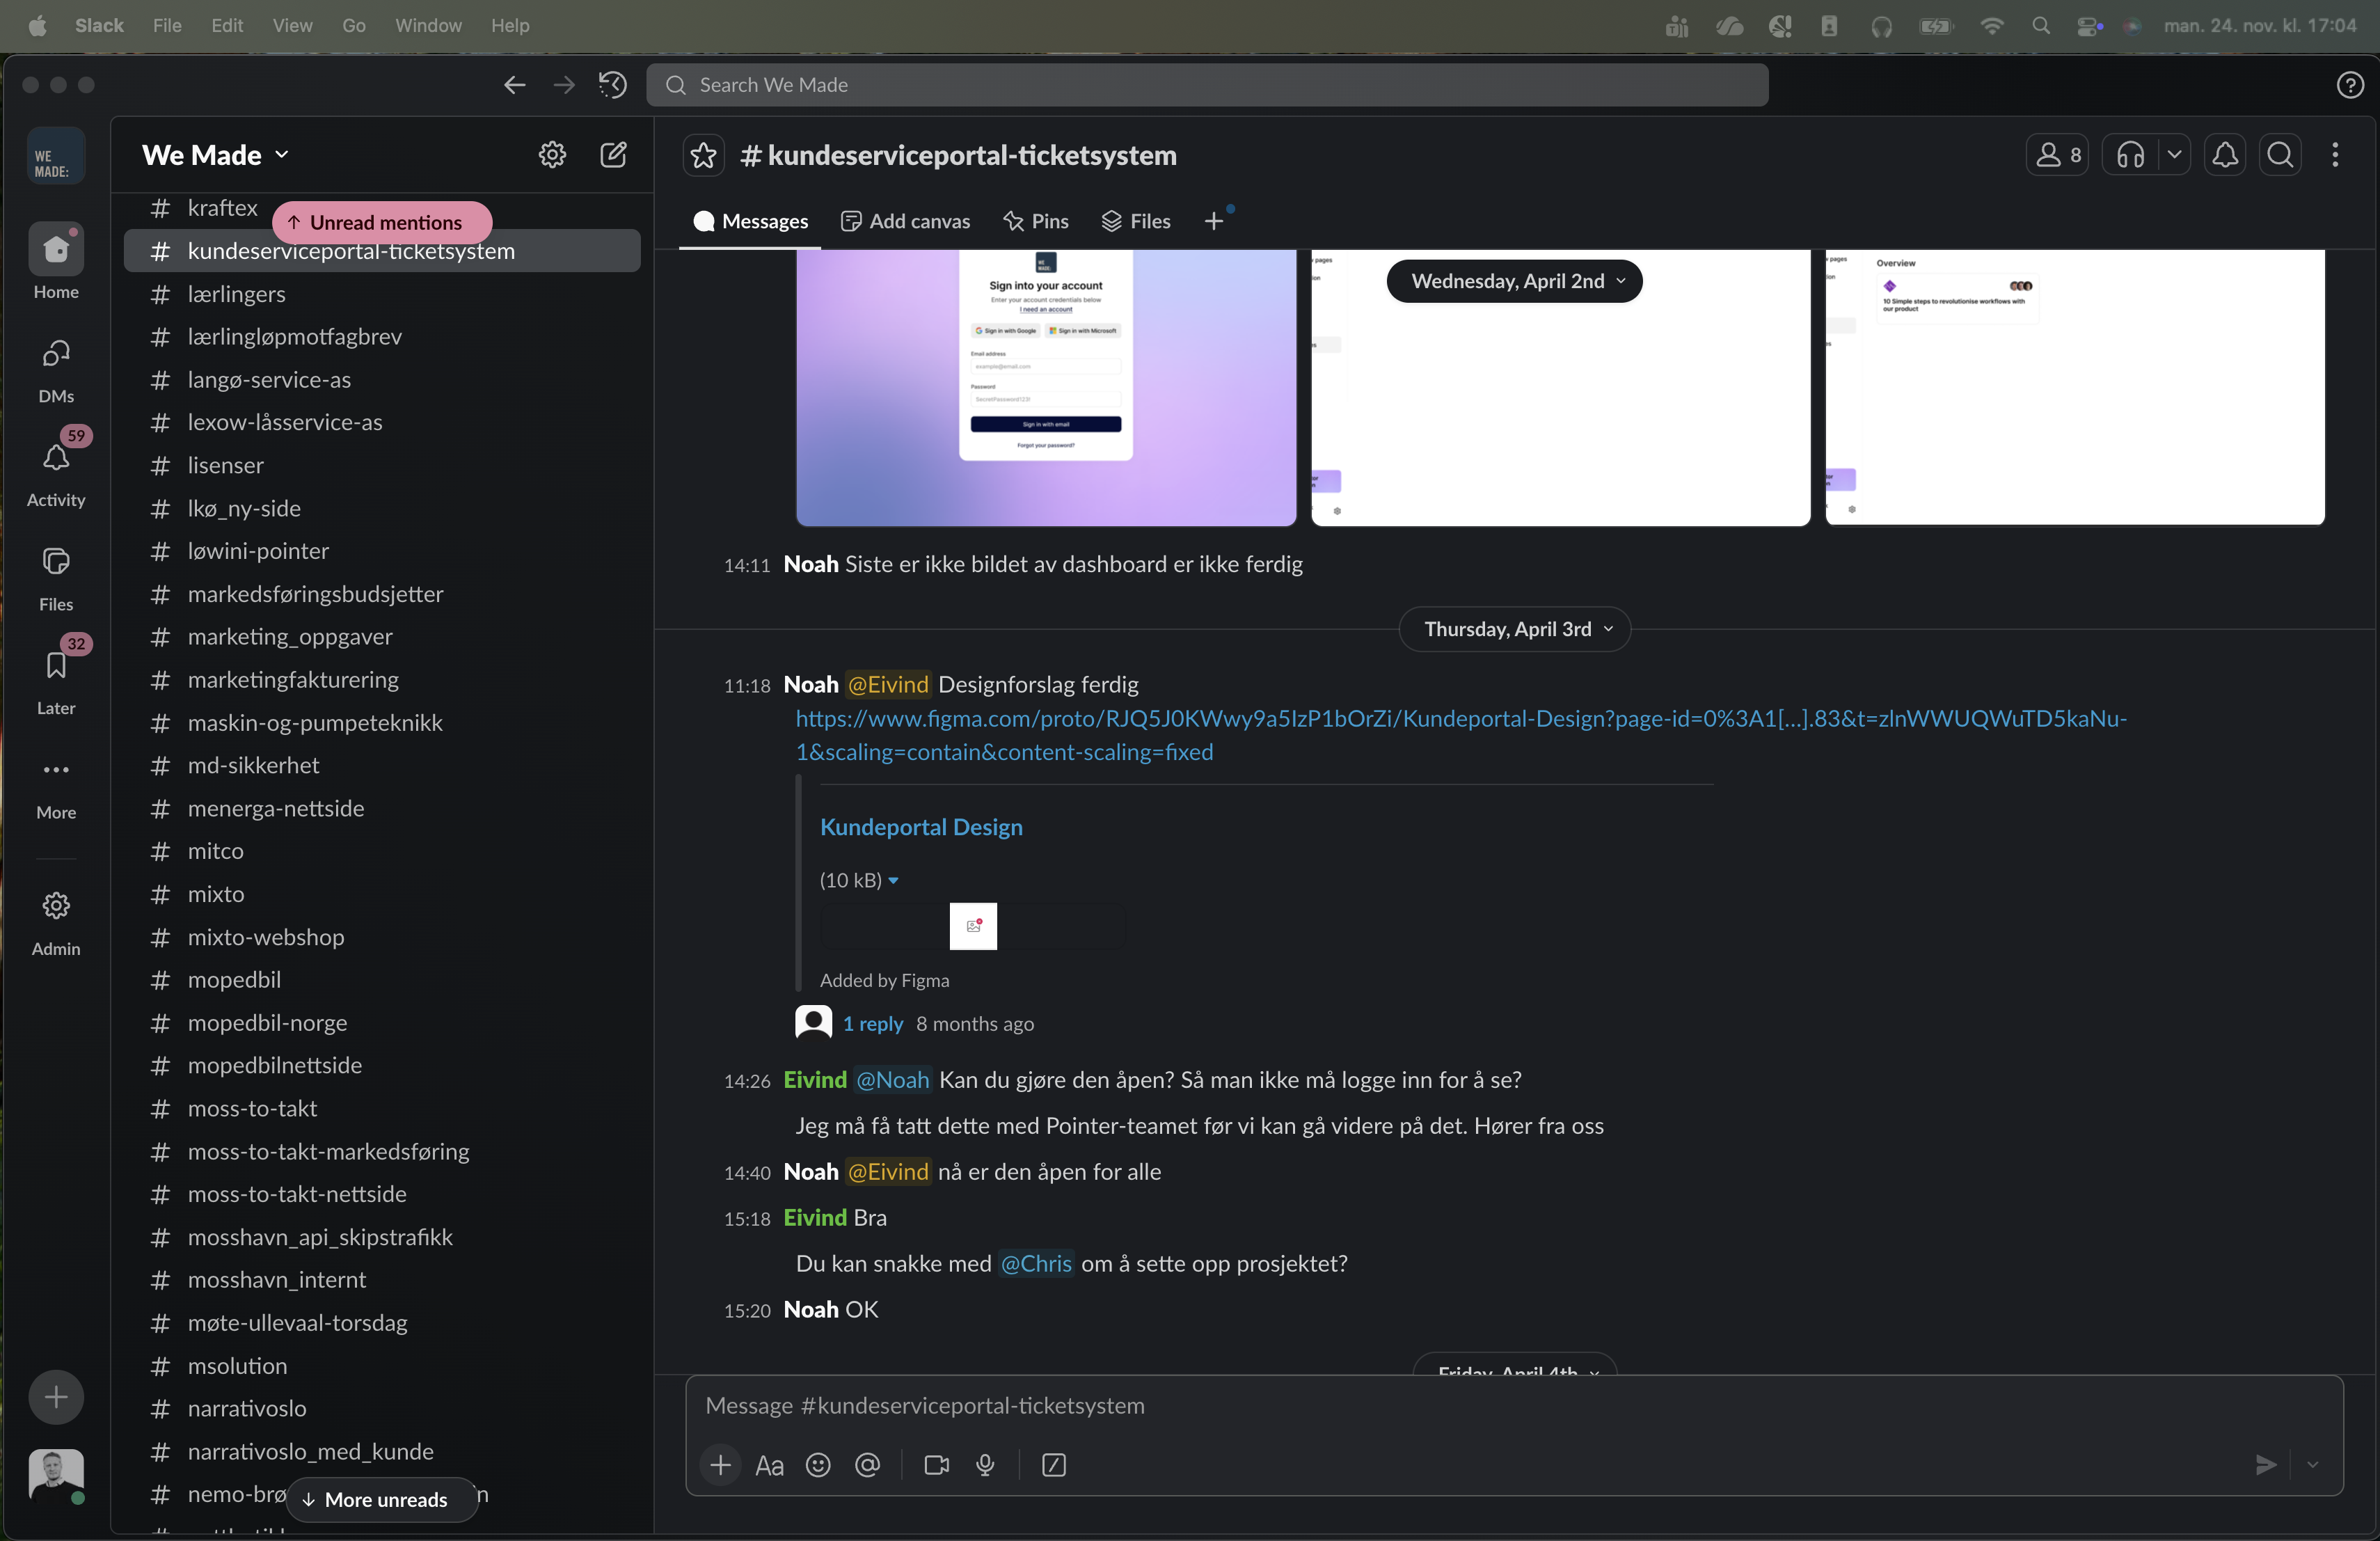Click the mention @ icon in composer
2380x1541 pixels.
pyautogui.click(x=867, y=1465)
